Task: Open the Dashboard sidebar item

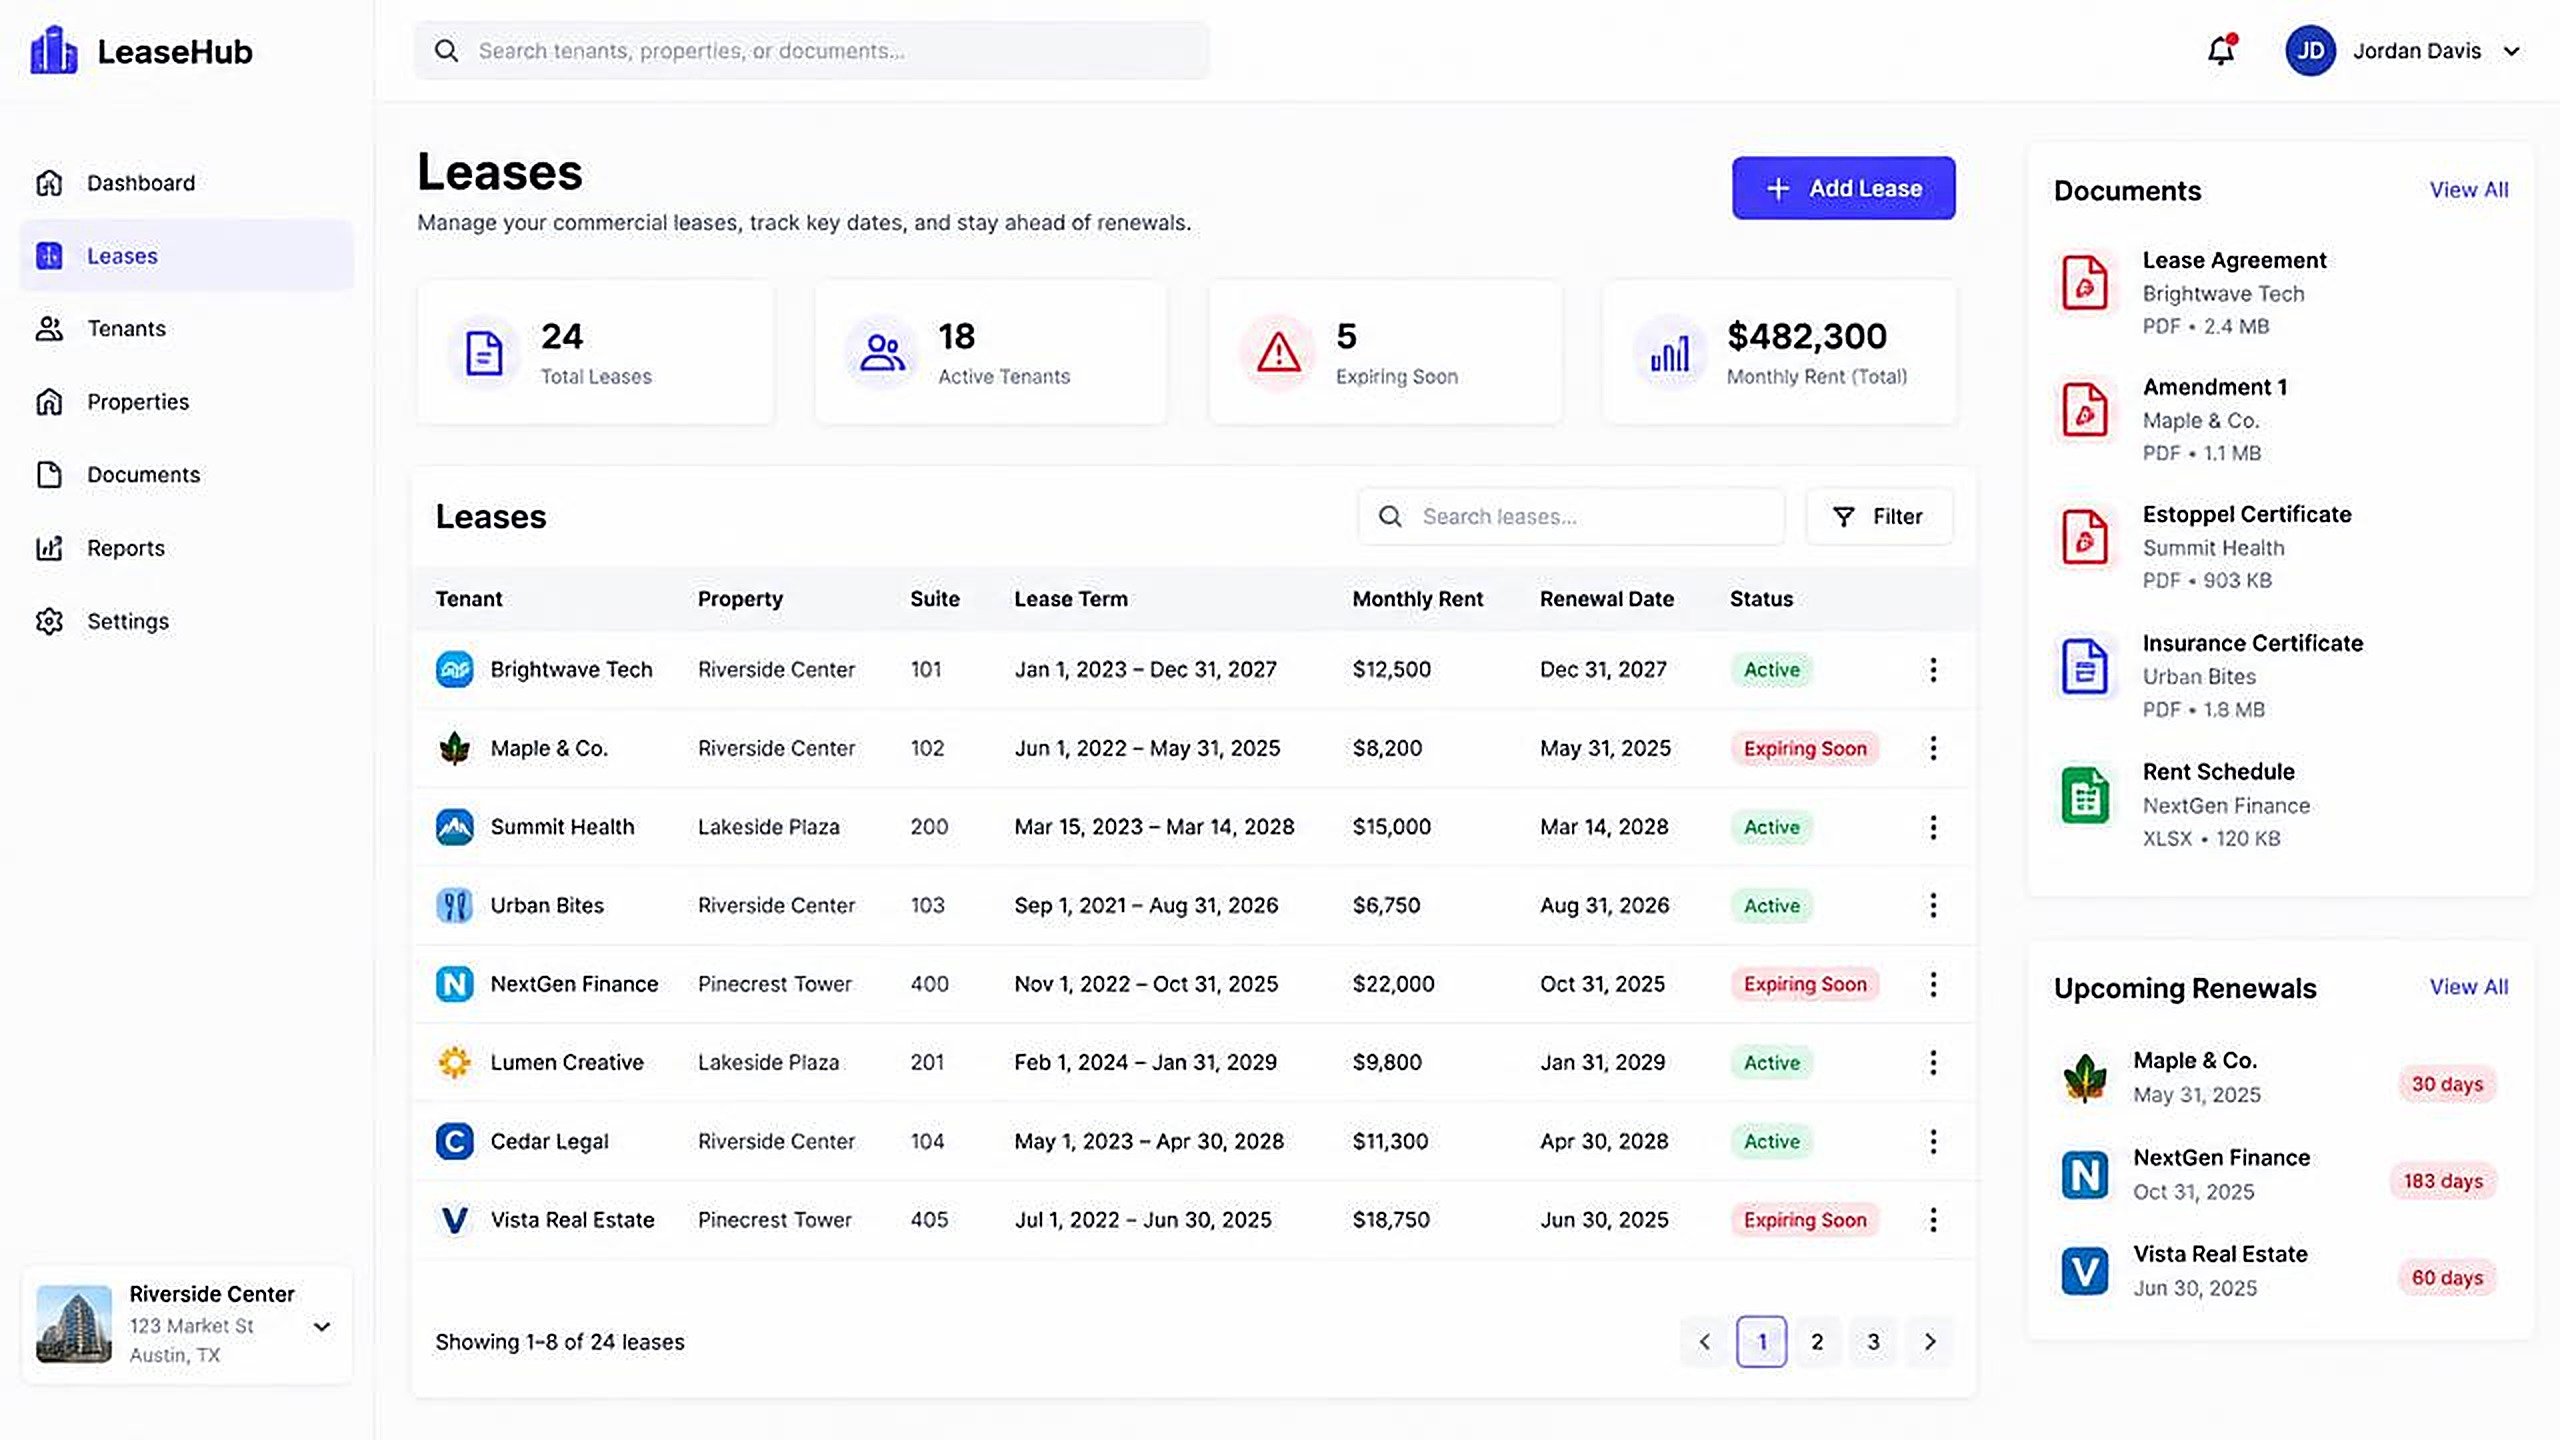Action: click(186, 183)
